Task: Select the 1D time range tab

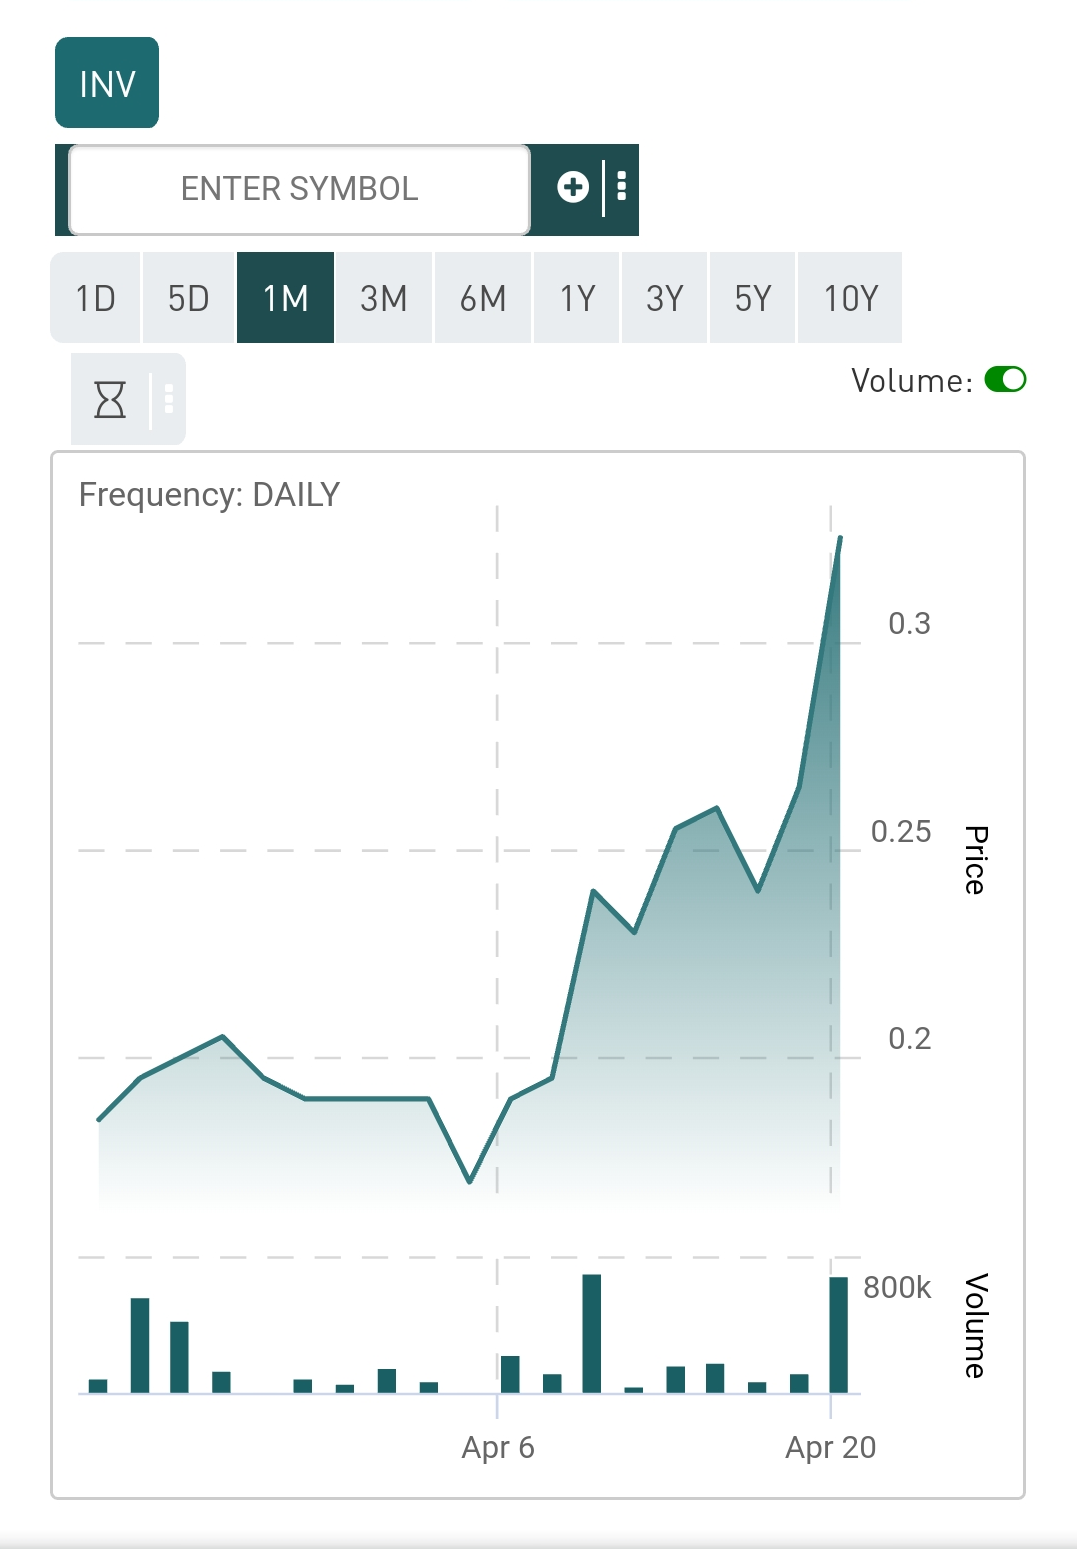Action: point(96,298)
